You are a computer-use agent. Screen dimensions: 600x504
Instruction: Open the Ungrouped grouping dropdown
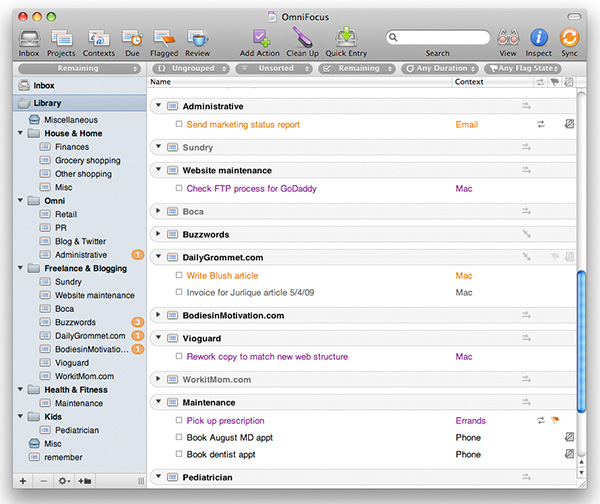191,69
